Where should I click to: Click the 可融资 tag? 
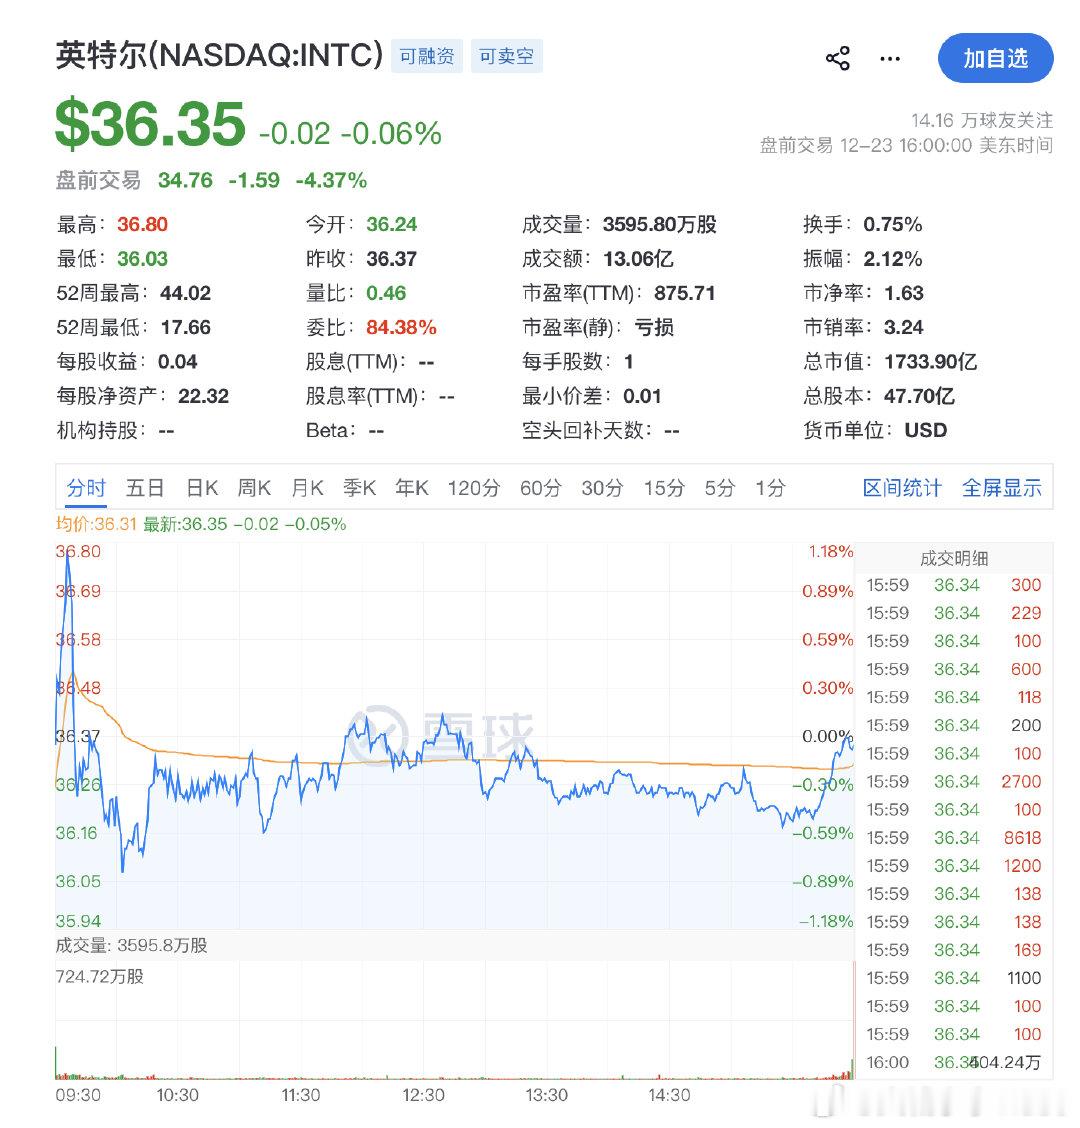pyautogui.click(x=427, y=56)
